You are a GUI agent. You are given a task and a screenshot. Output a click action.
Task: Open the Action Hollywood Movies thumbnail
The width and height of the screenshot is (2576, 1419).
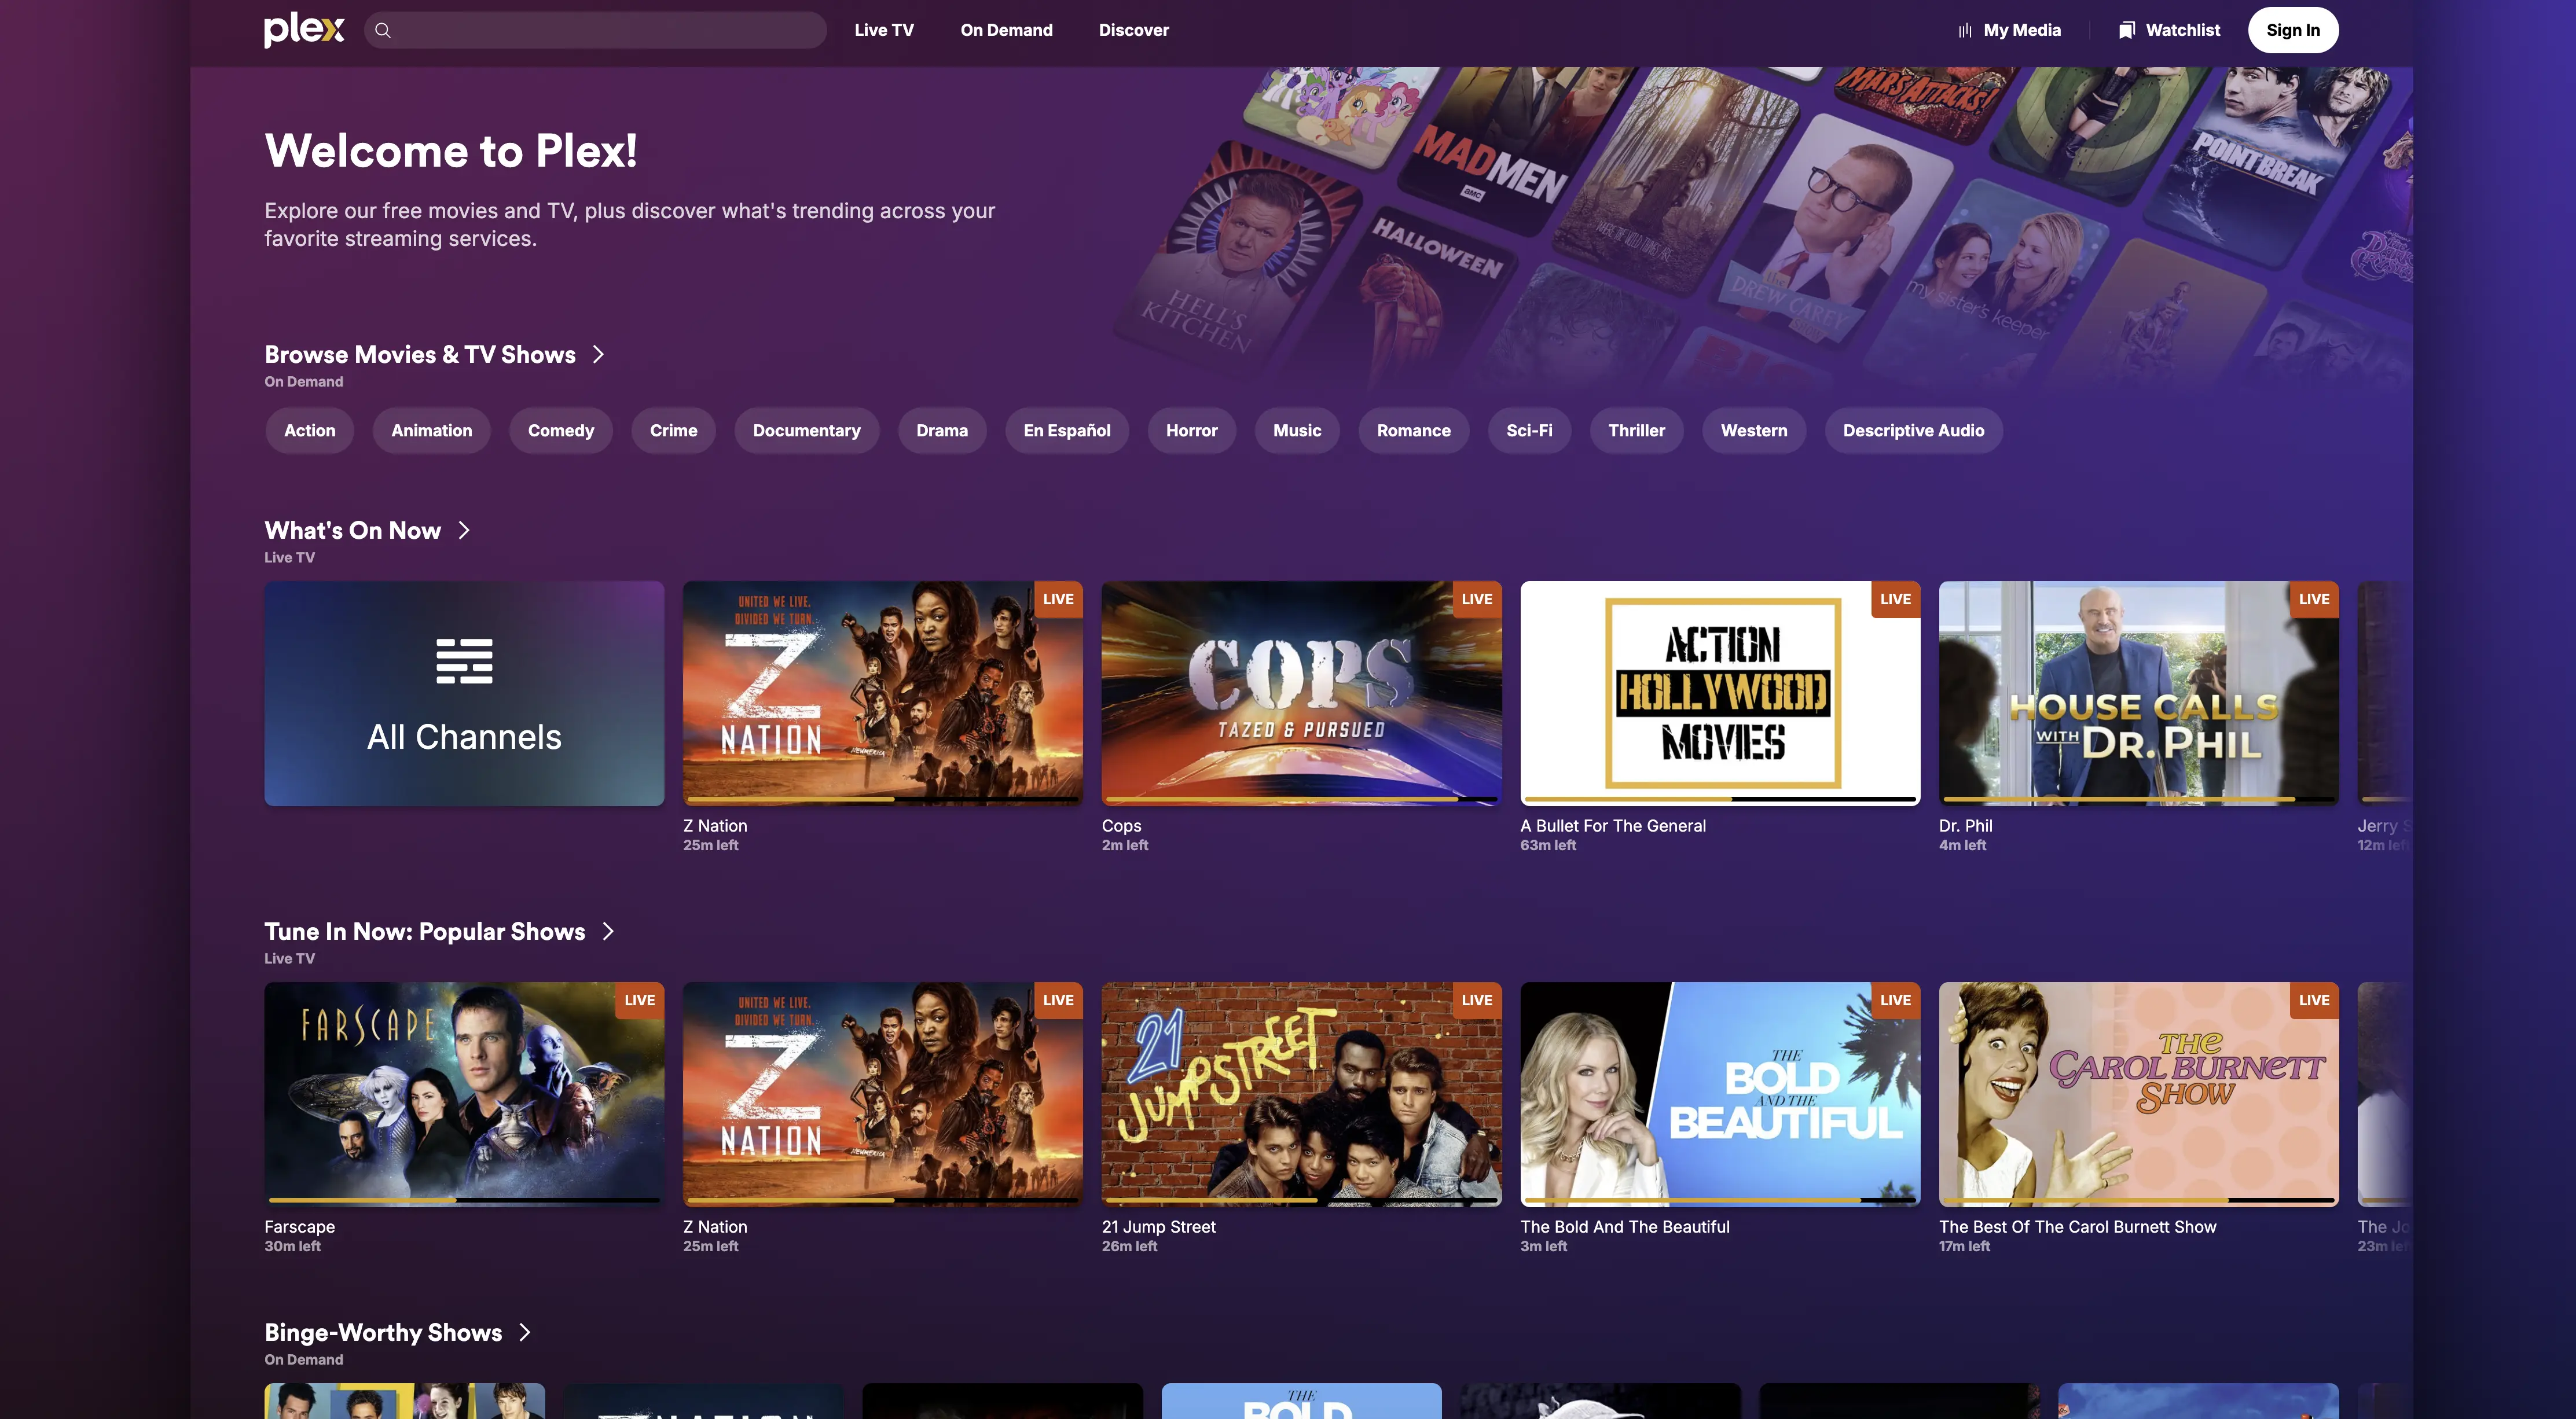pyautogui.click(x=1720, y=693)
